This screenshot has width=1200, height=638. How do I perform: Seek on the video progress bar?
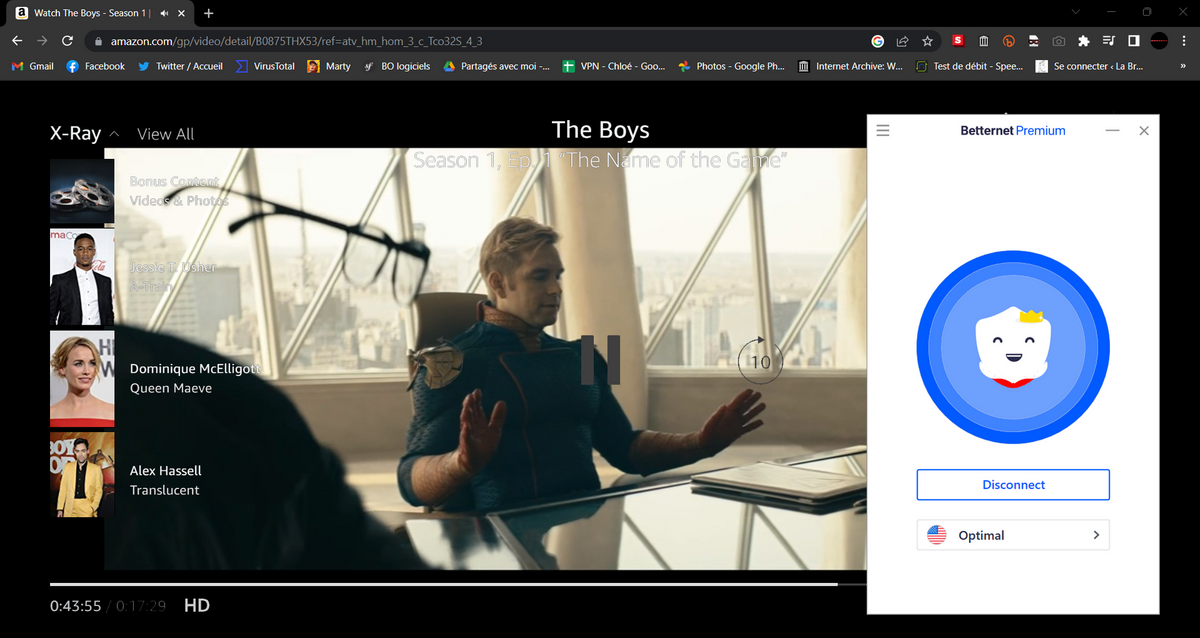[x=457, y=584]
